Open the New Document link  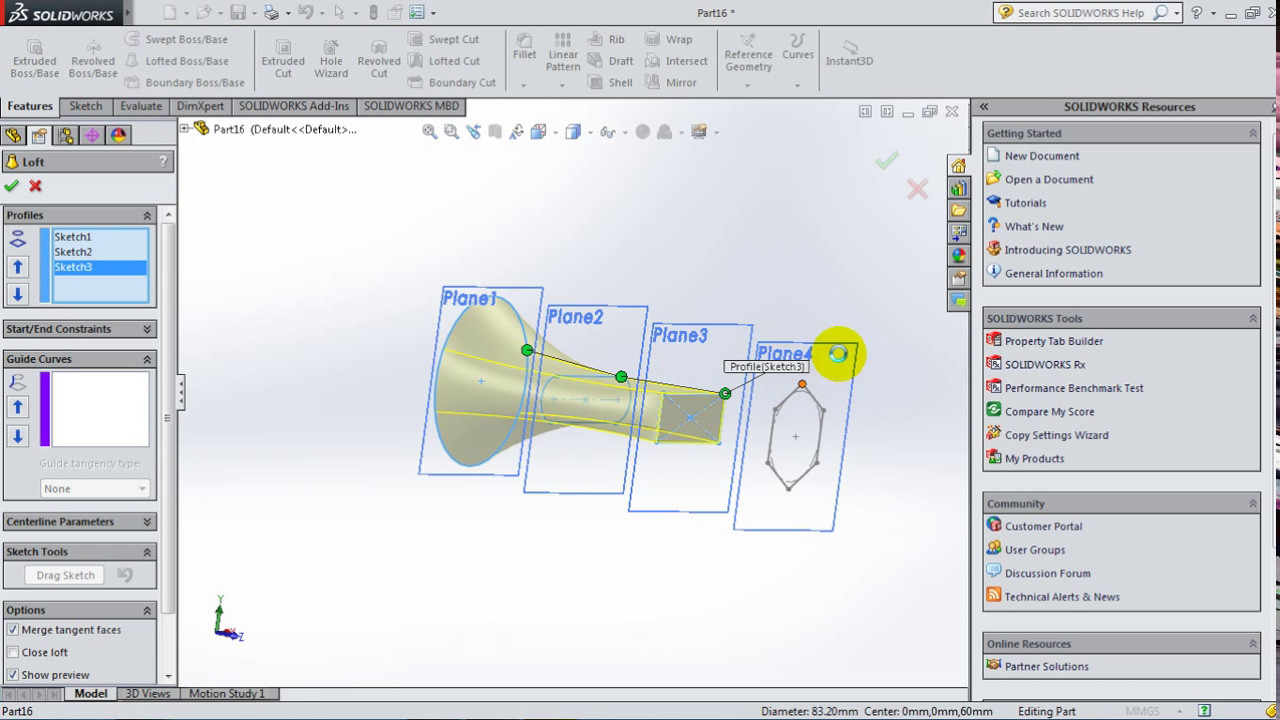1042,156
